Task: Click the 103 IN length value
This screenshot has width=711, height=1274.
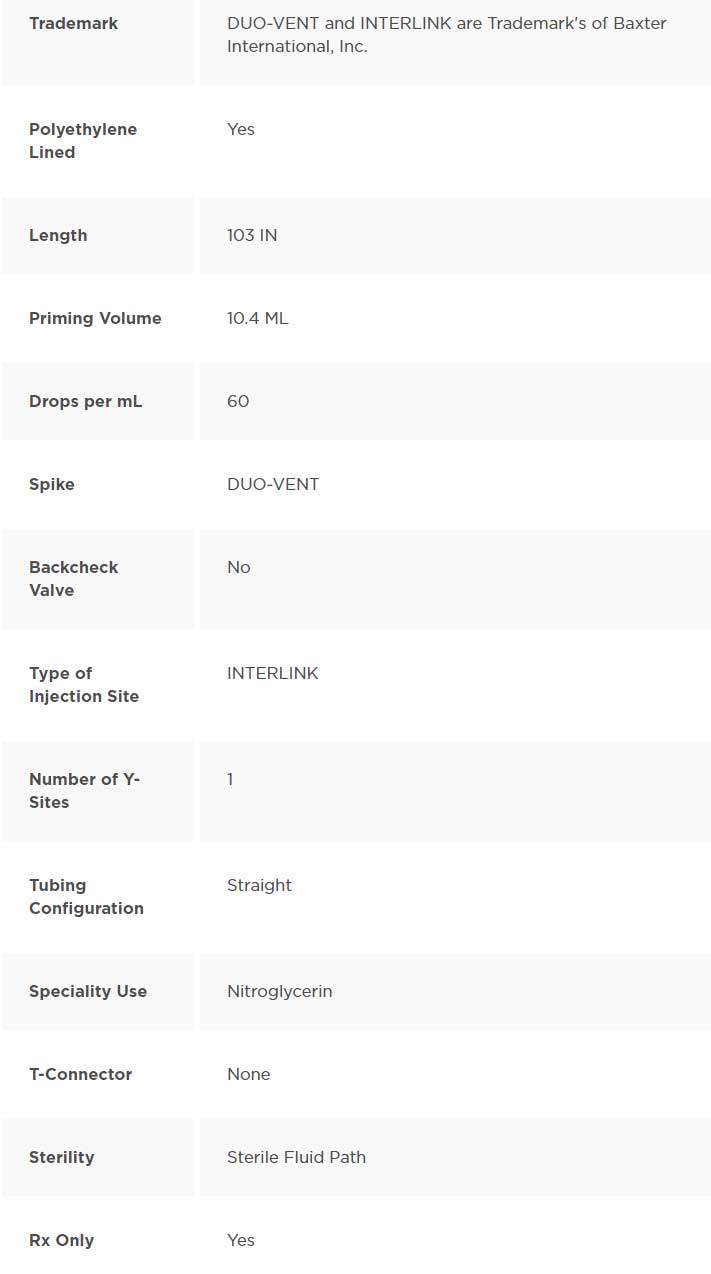Action: coord(252,236)
